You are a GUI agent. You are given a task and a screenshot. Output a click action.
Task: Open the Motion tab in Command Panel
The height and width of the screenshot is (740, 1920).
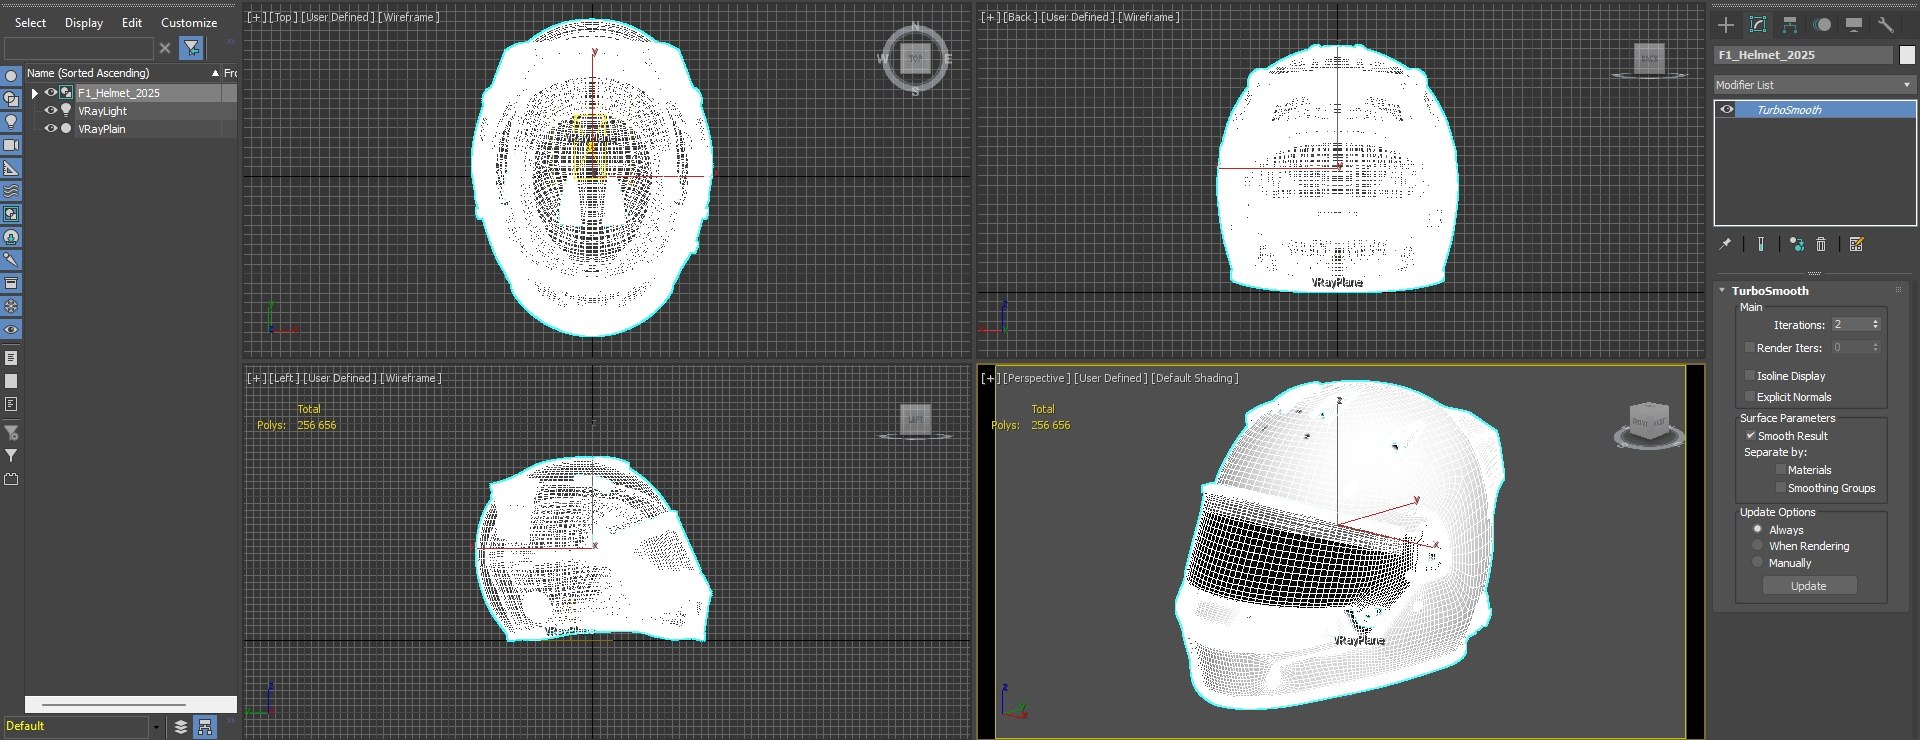(1822, 25)
